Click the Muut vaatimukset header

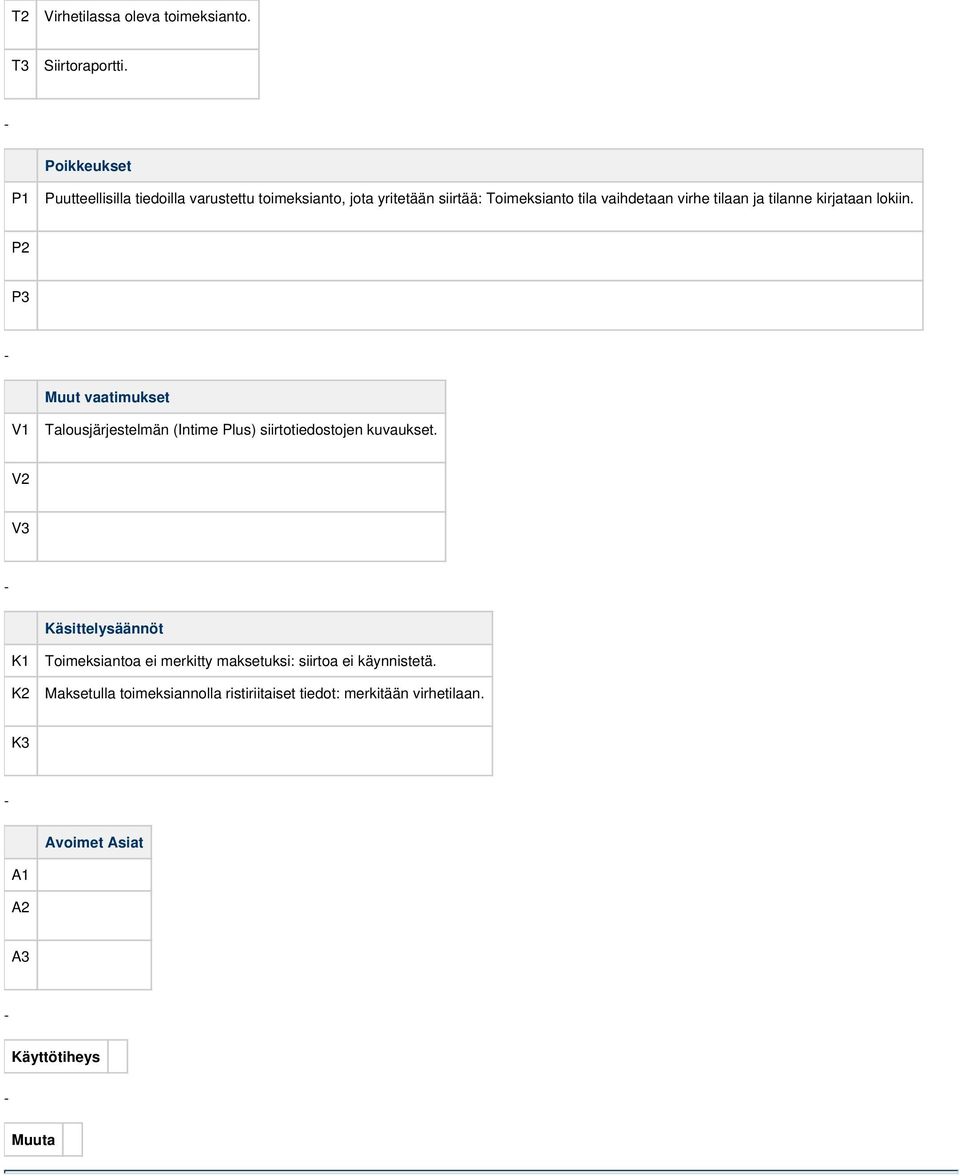(x=107, y=398)
